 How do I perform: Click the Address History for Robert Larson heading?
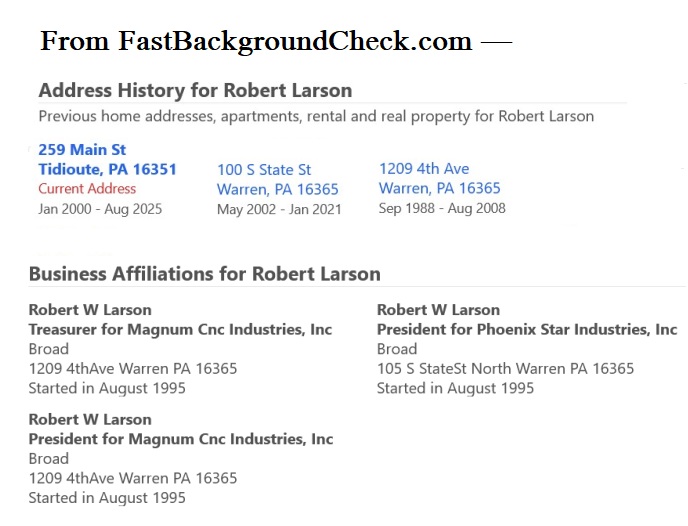[195, 91]
